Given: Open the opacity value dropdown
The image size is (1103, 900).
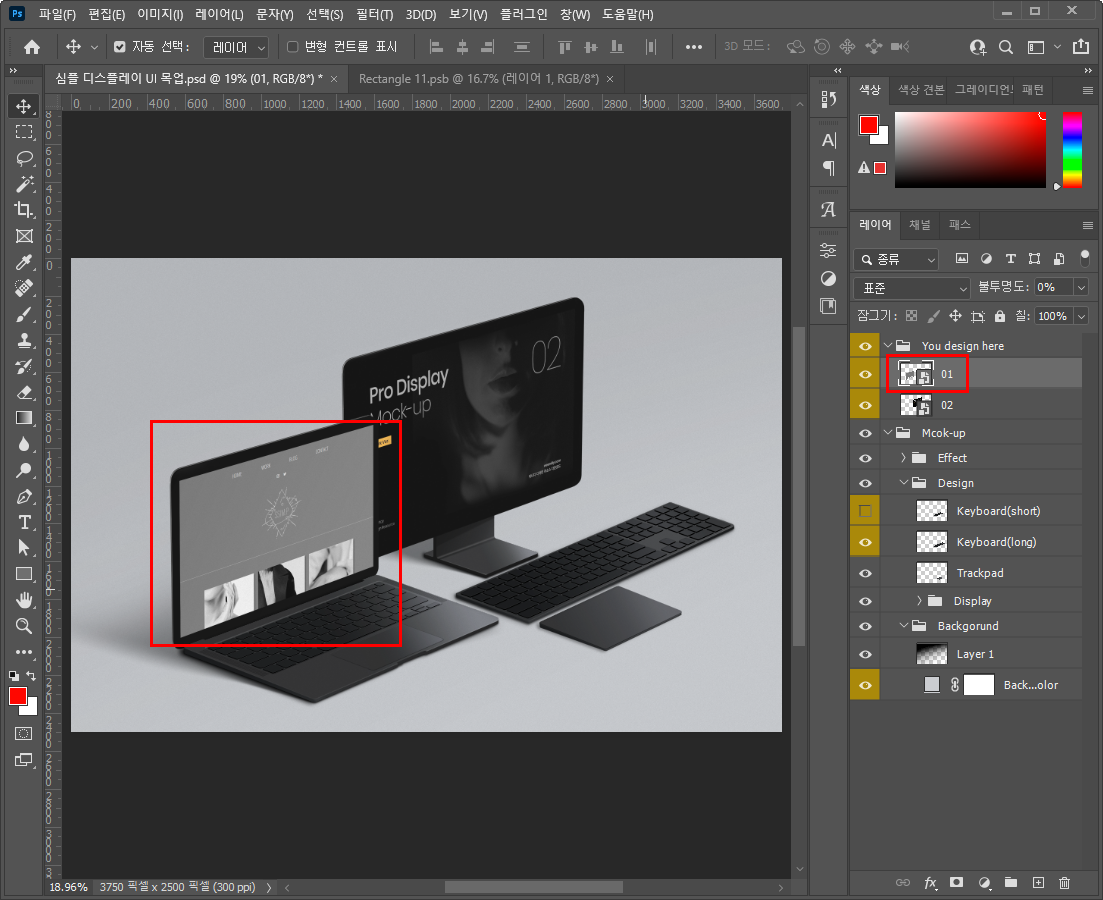Looking at the screenshot, I should click(x=1081, y=287).
